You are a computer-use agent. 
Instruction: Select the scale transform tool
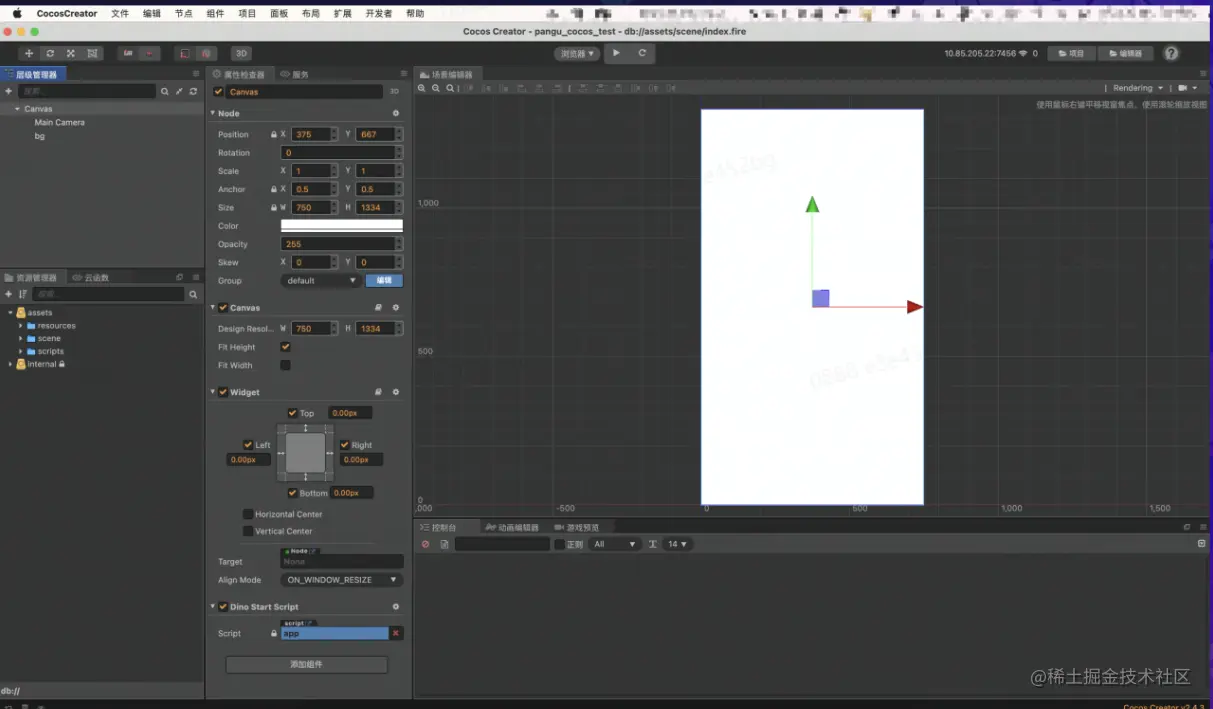pyautogui.click(x=71, y=53)
